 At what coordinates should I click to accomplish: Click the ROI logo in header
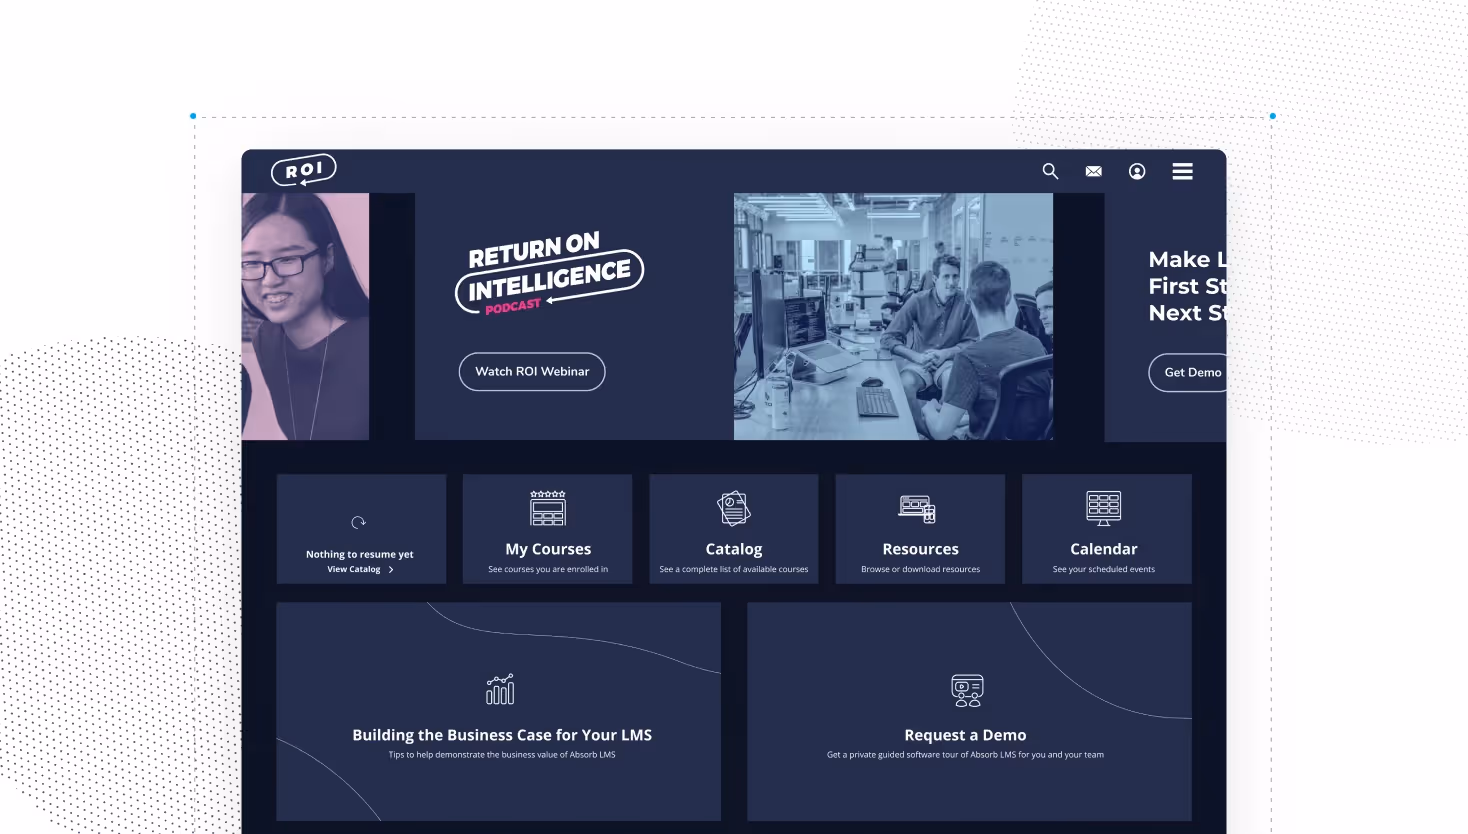(x=304, y=170)
